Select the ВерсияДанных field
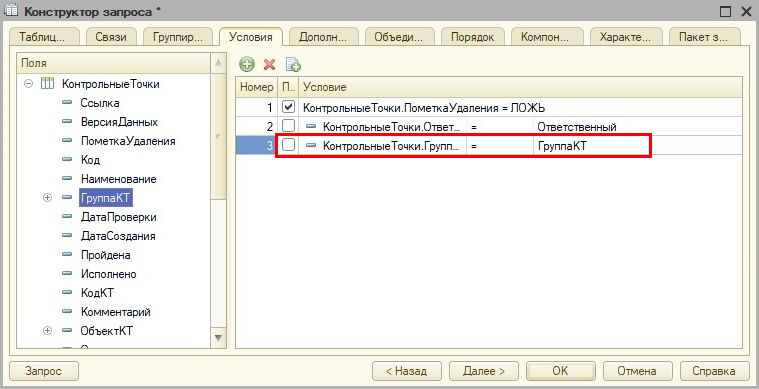The image size is (759, 389). click(120, 121)
